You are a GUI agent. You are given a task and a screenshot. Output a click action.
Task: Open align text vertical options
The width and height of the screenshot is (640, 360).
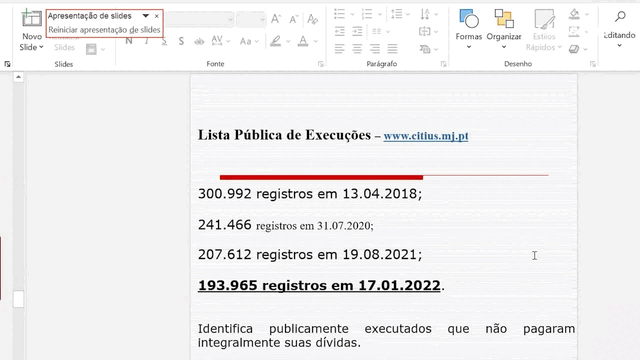tap(429, 31)
